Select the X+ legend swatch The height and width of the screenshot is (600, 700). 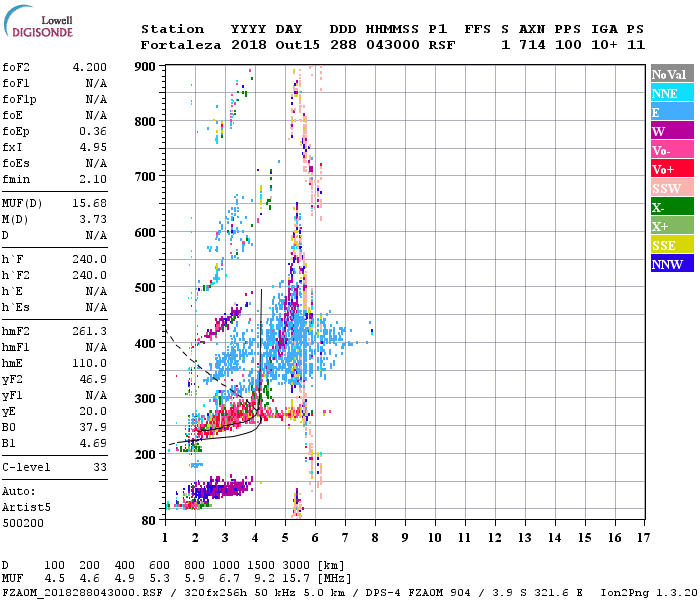tap(672, 226)
